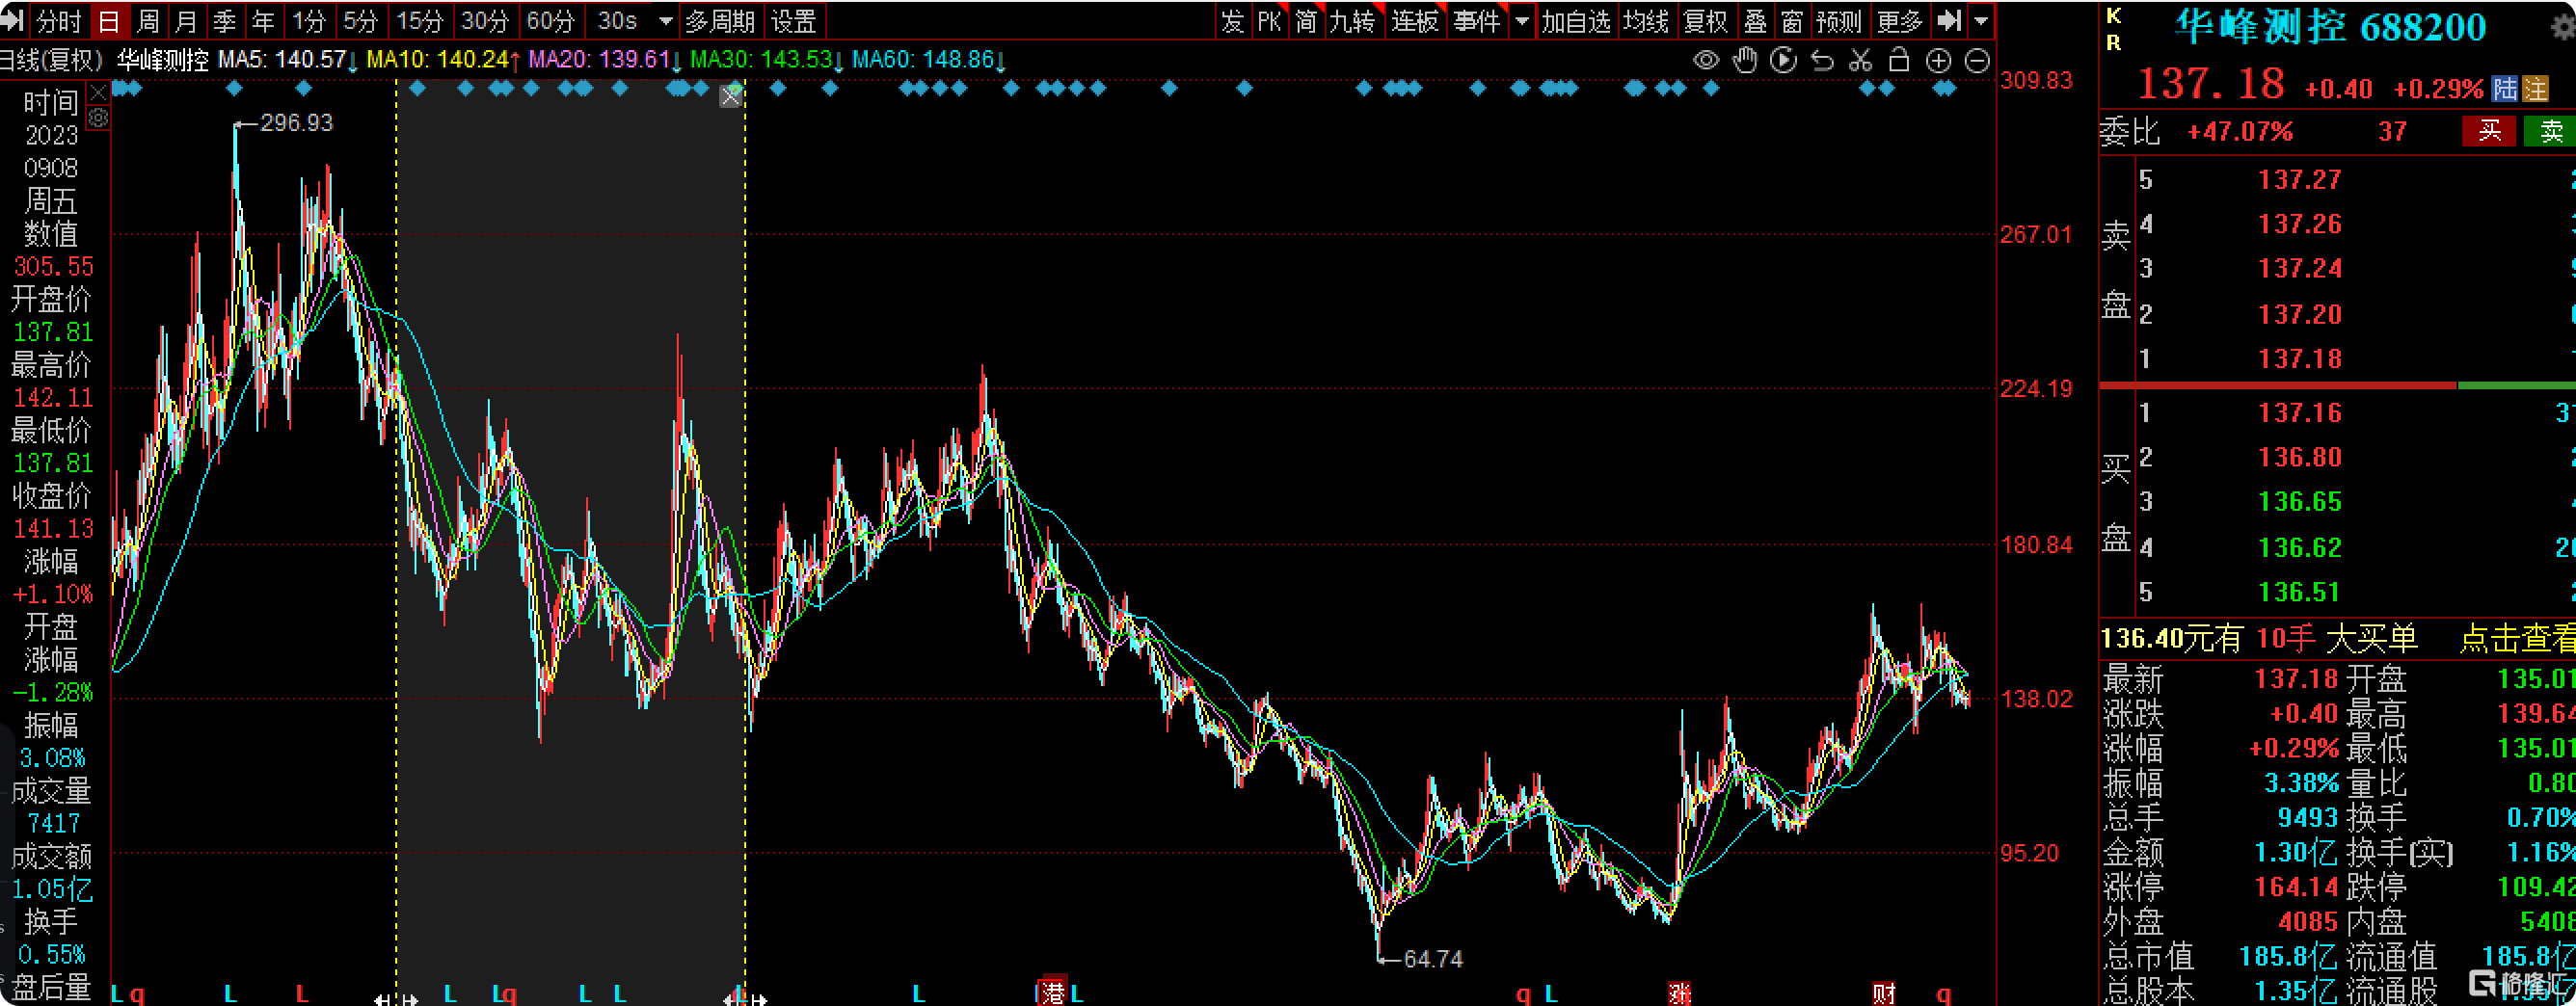Image resolution: width=2576 pixels, height=1006 pixels.
Task: Open the 设置 settings button in toolbar
Action: coord(794,21)
